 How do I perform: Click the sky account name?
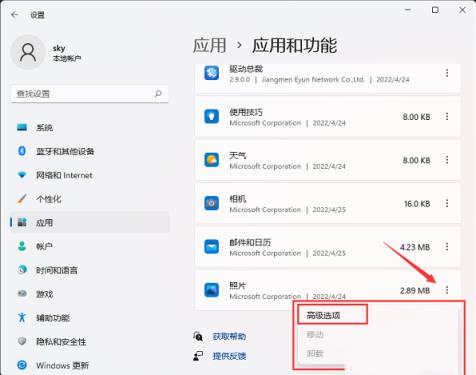pos(59,48)
